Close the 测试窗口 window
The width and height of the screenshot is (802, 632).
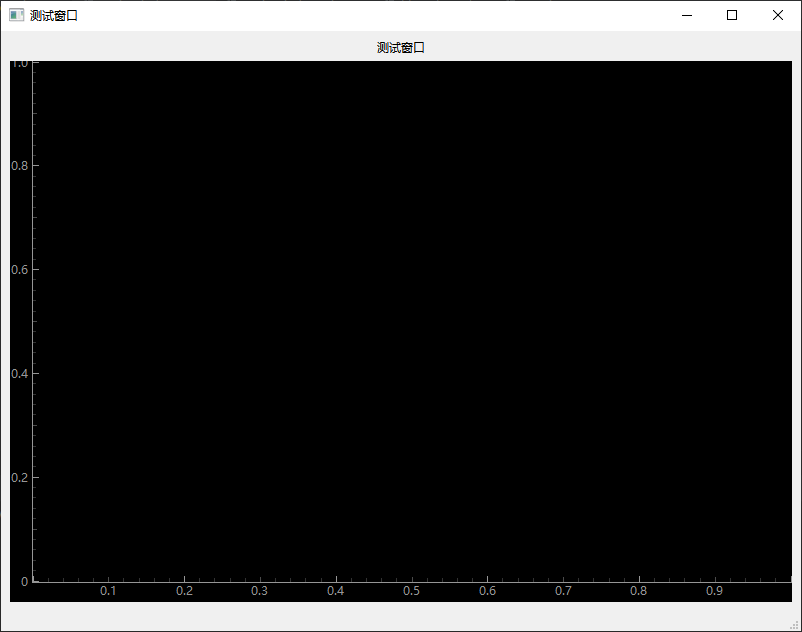(777, 15)
